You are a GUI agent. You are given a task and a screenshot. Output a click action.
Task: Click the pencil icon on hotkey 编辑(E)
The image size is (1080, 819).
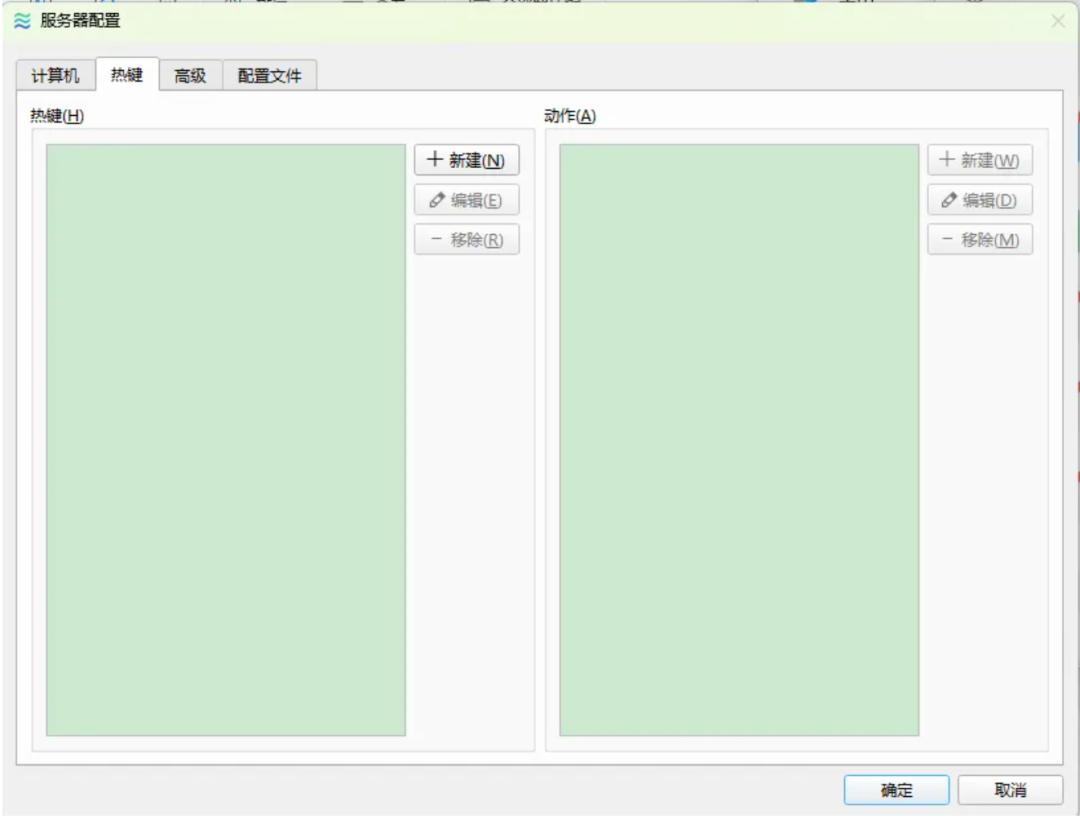click(x=436, y=200)
